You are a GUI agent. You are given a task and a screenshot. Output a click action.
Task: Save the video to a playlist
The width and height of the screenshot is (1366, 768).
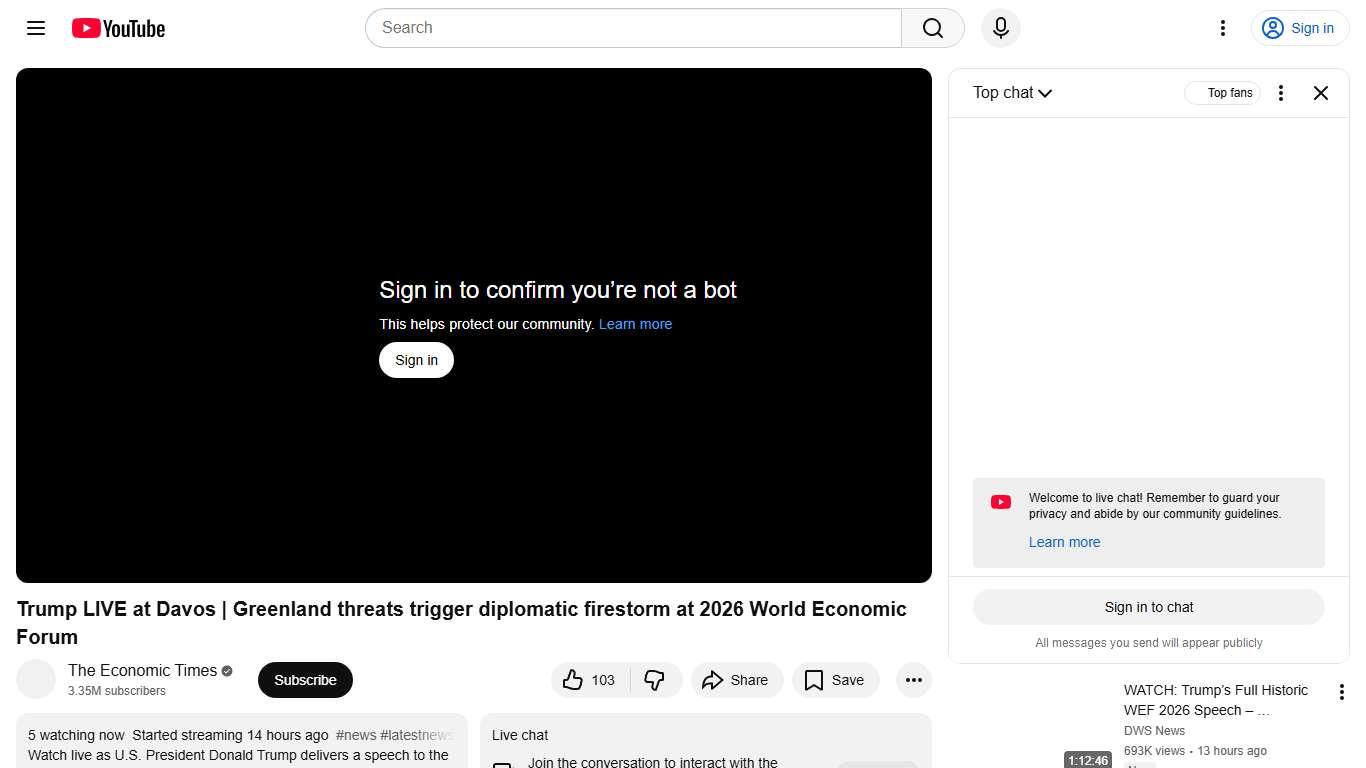click(835, 680)
